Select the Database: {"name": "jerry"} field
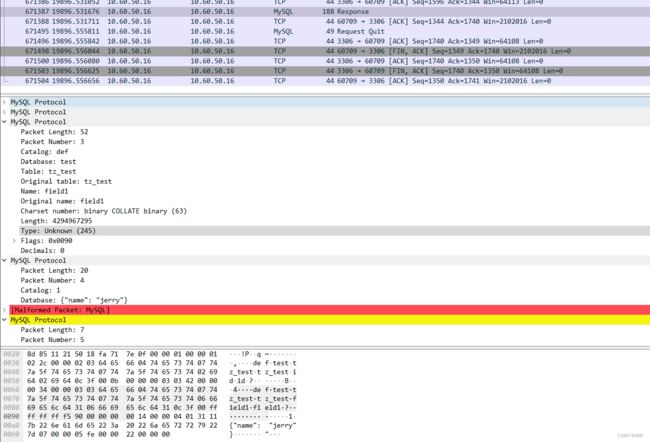This screenshot has height=442, width=650. tap(74, 300)
